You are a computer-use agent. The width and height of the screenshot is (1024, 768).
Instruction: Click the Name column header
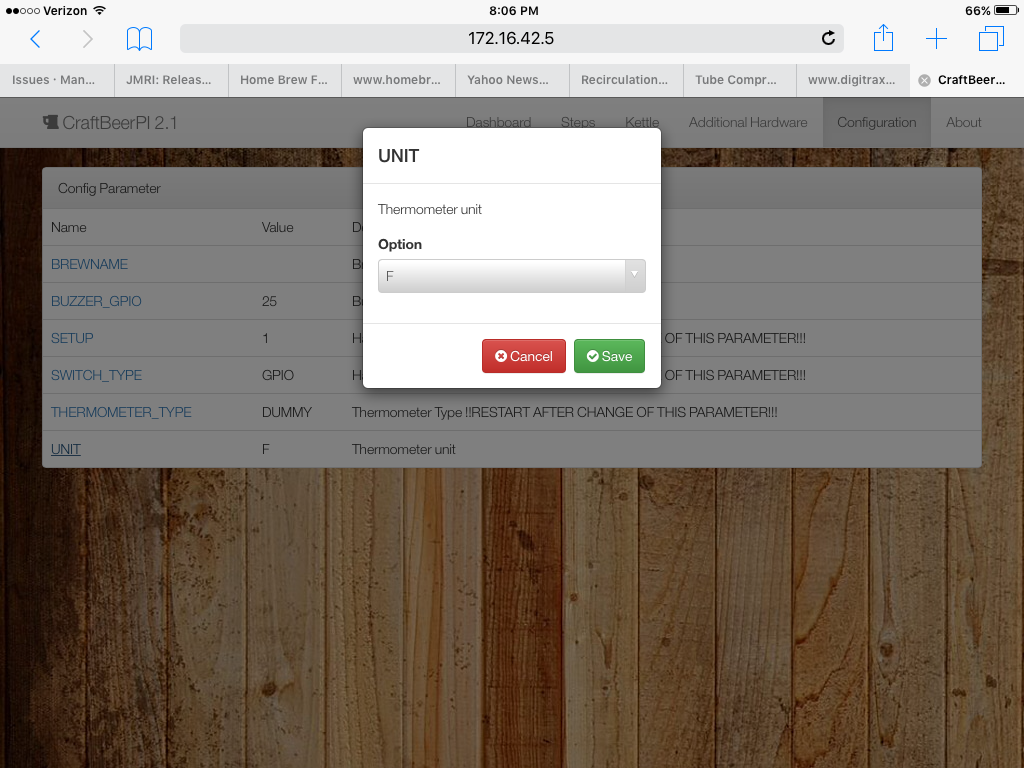69,227
